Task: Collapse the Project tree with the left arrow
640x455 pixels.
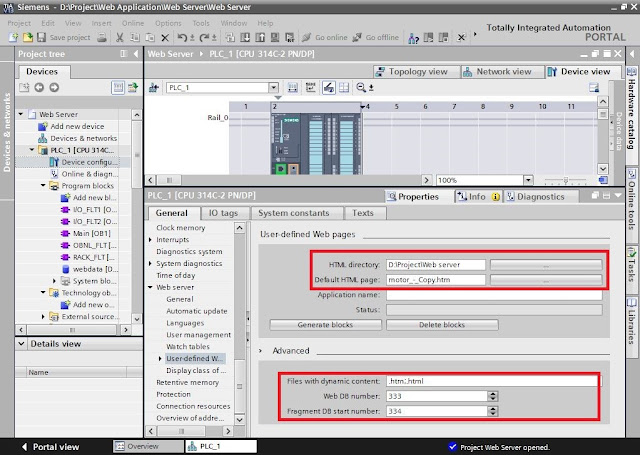Action: 136,54
